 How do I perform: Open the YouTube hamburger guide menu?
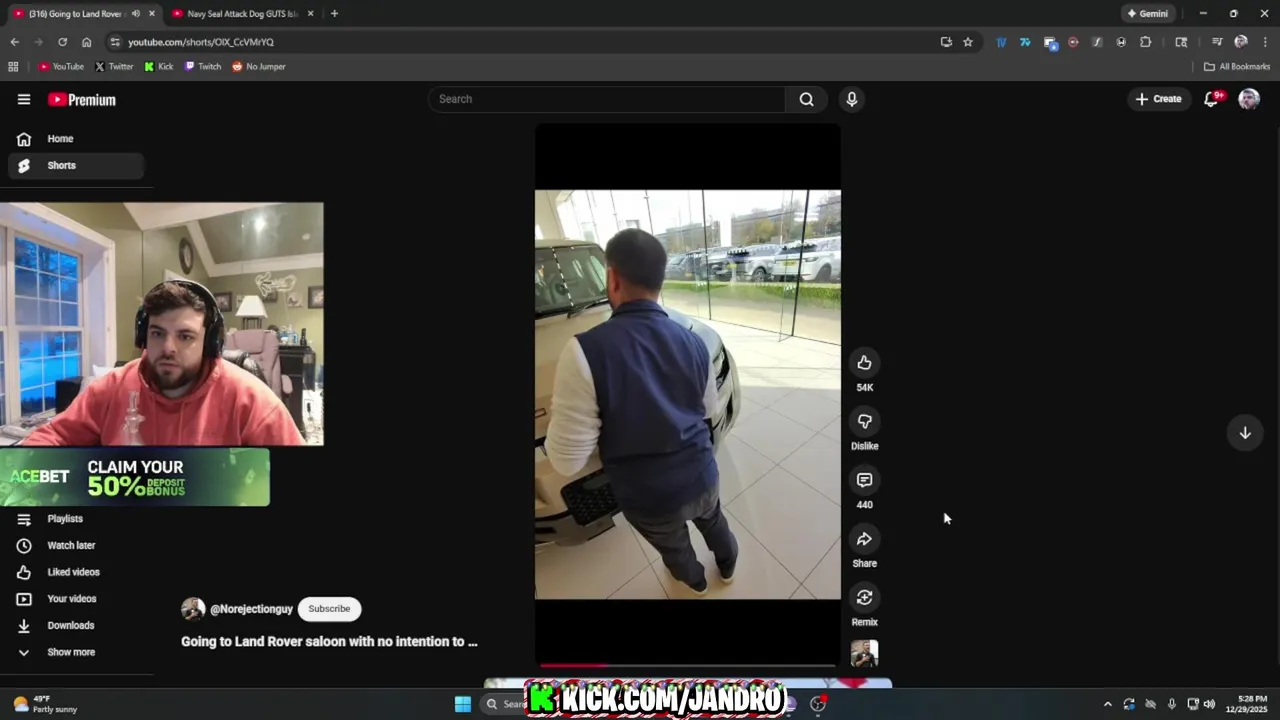(24, 99)
